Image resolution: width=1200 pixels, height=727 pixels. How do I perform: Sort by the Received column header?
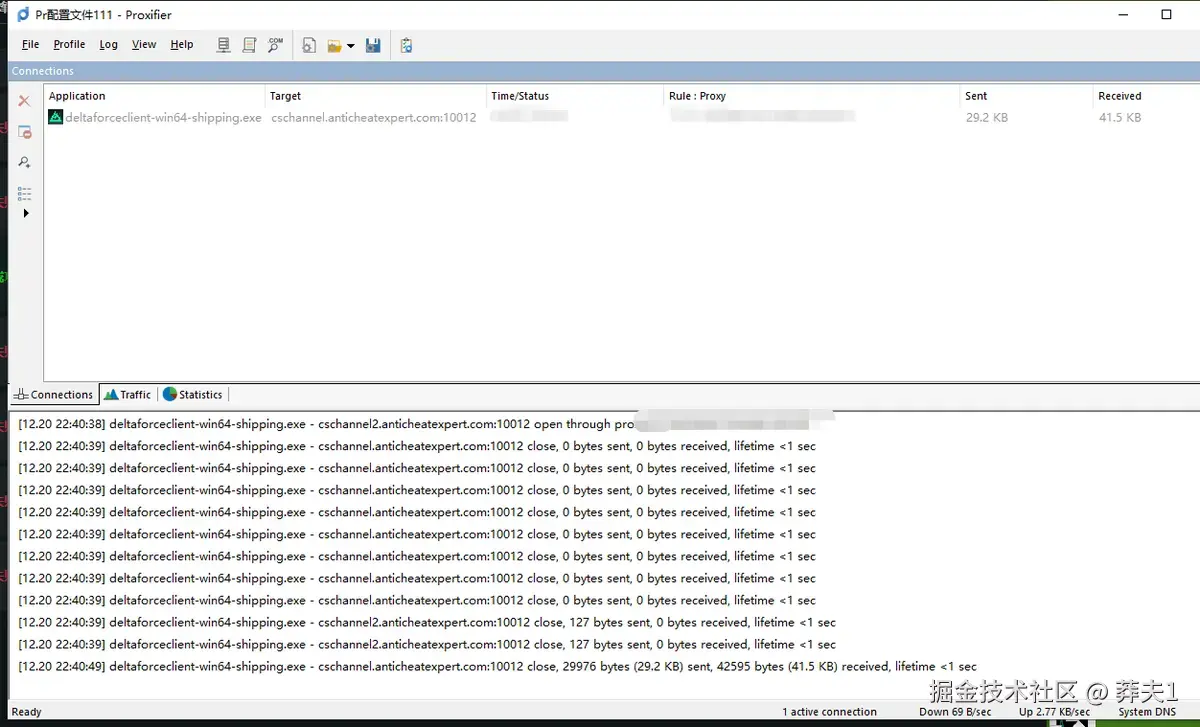(1146, 96)
